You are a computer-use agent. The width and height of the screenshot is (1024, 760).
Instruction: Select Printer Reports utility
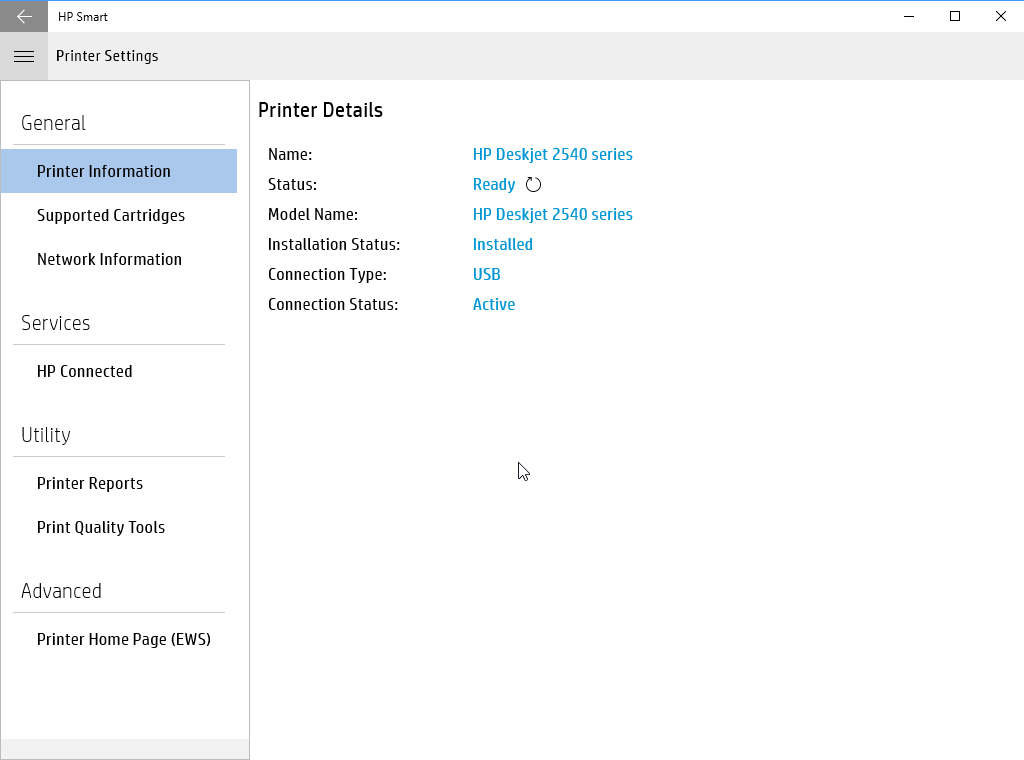pyautogui.click(x=90, y=483)
